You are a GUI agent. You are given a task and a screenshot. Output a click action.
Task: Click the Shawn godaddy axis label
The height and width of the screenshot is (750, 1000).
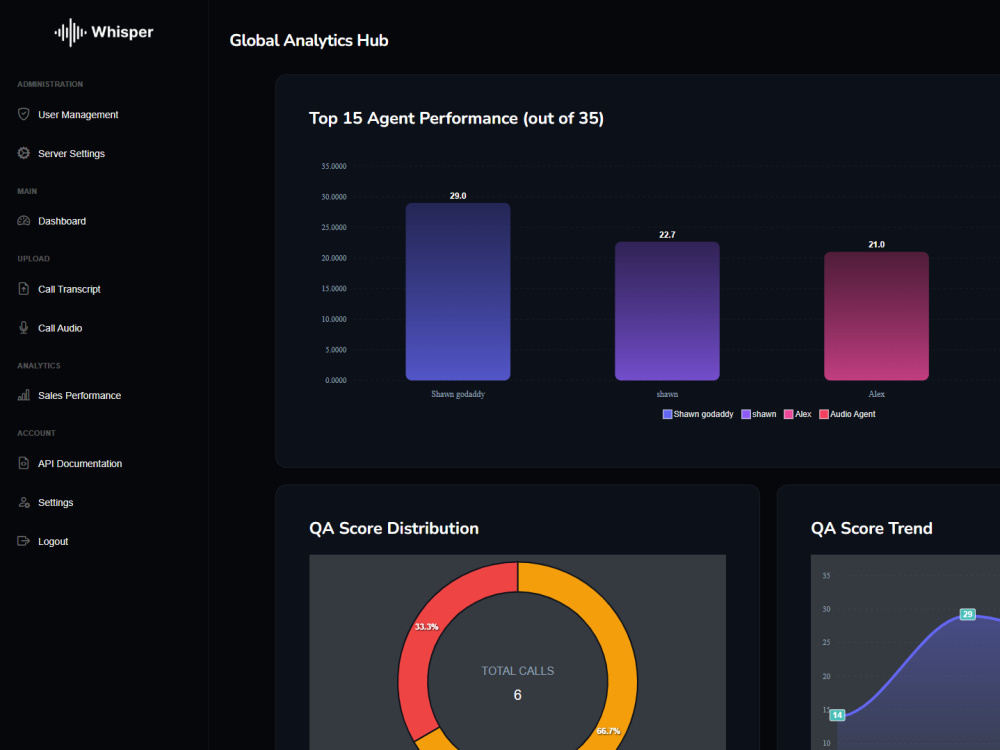[x=458, y=394]
